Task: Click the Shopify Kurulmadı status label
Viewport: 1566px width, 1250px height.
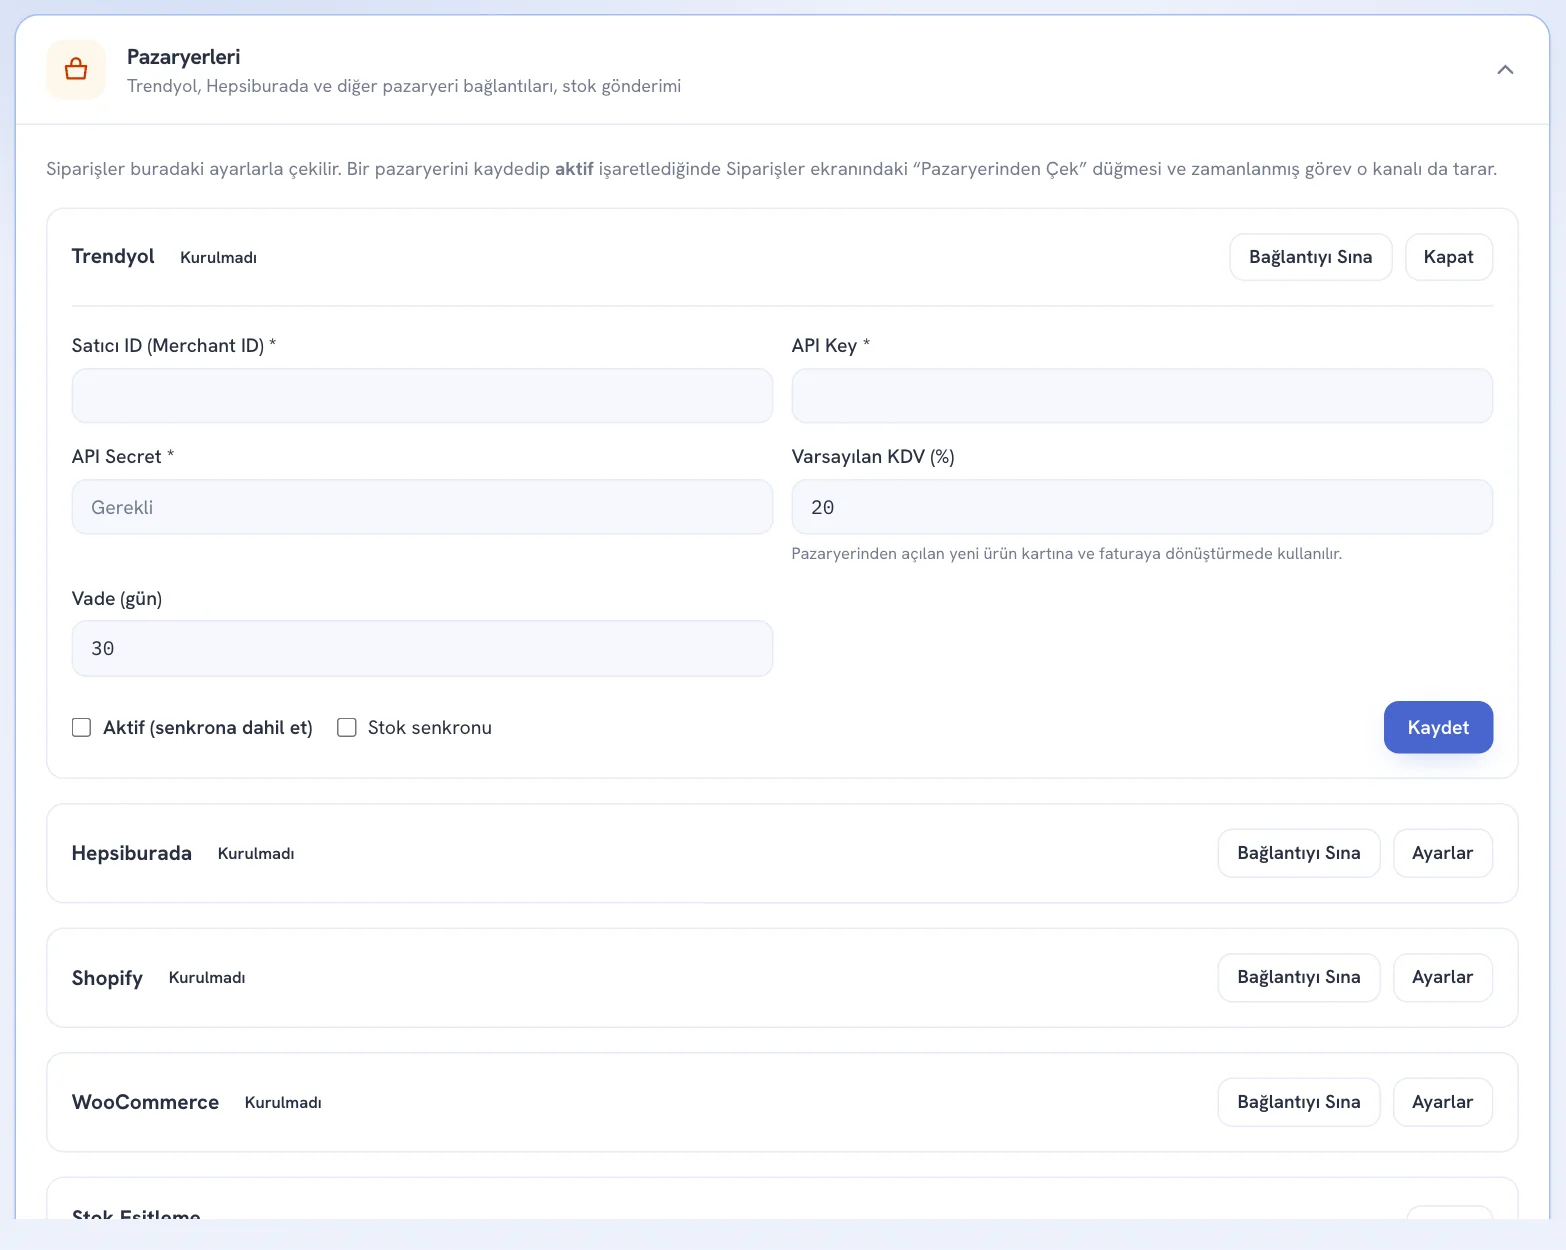Action: pos(207,978)
